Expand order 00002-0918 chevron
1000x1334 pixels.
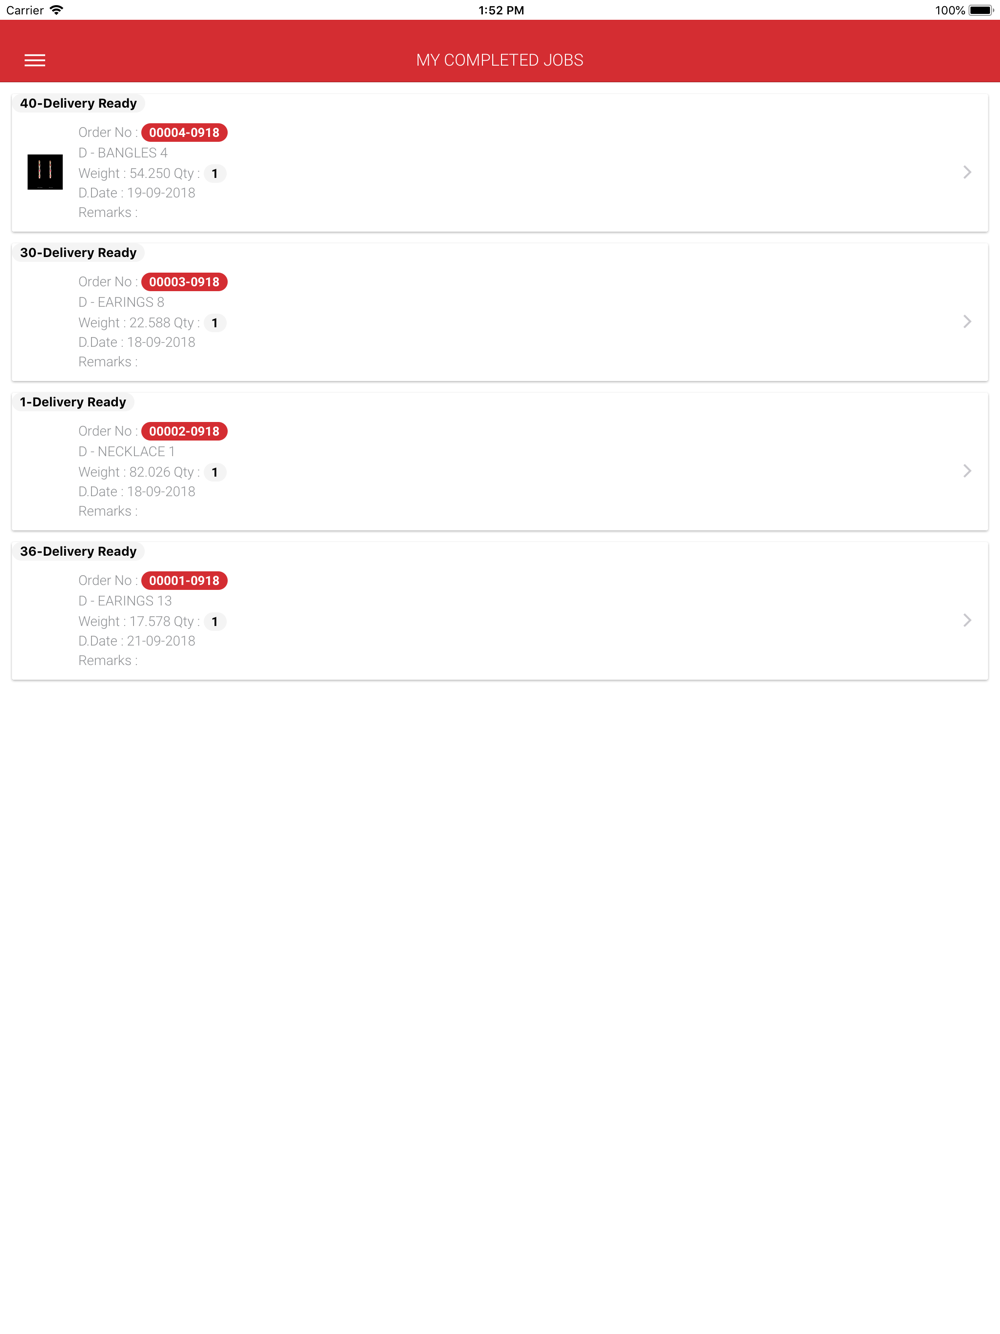pyautogui.click(x=967, y=471)
